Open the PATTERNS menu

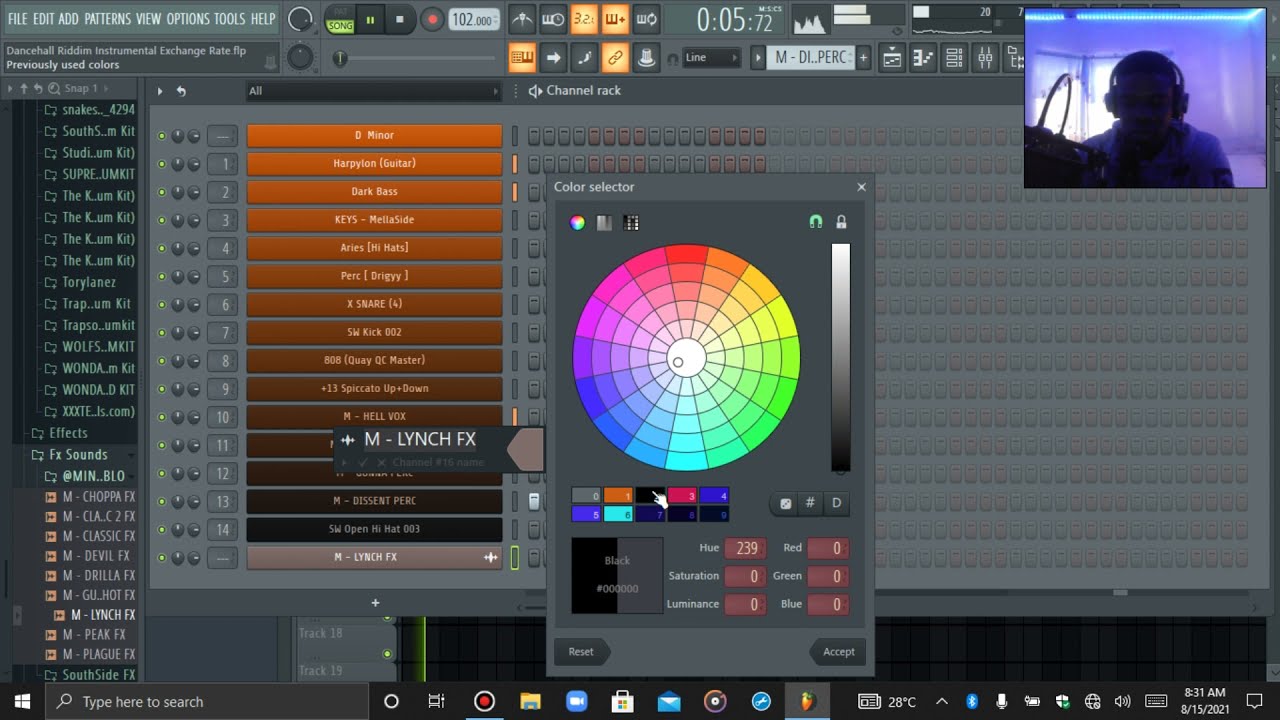tap(107, 19)
